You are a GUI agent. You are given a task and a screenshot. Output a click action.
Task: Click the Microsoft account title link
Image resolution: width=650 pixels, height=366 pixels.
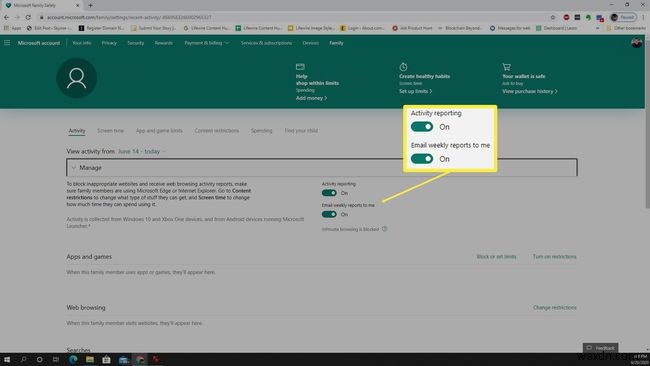point(39,43)
